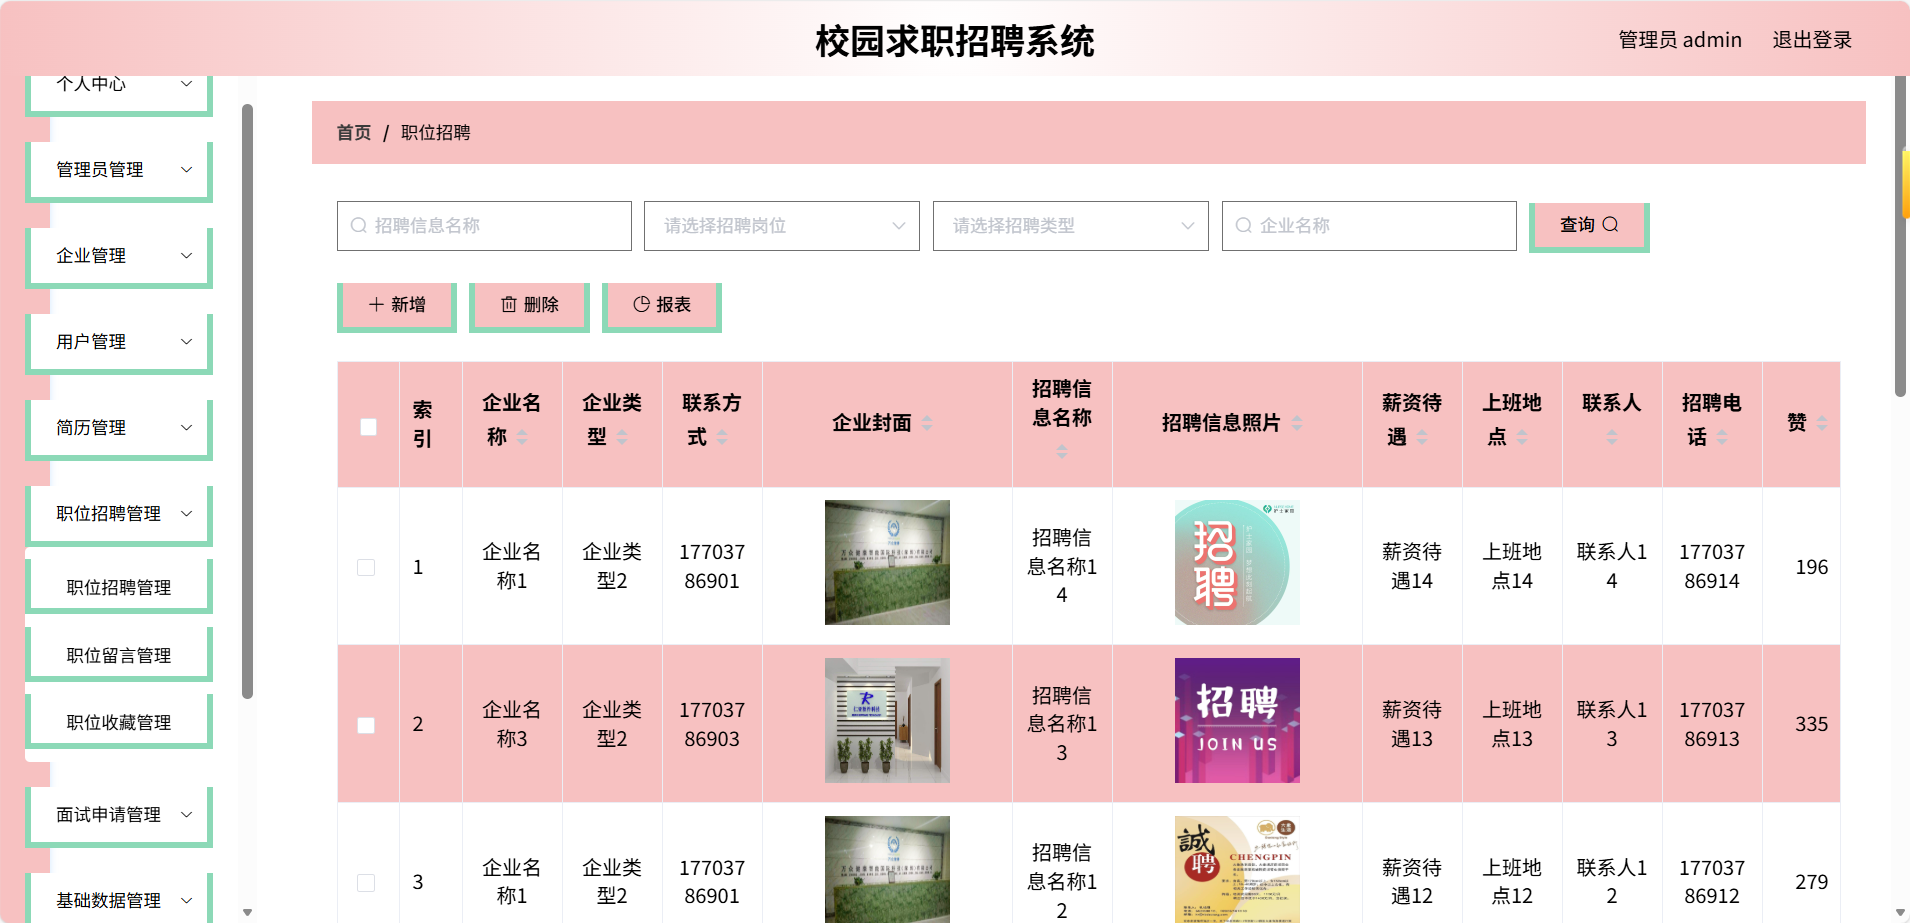
Task: Click the cell 薪资待遇14
Action: coord(1412,566)
